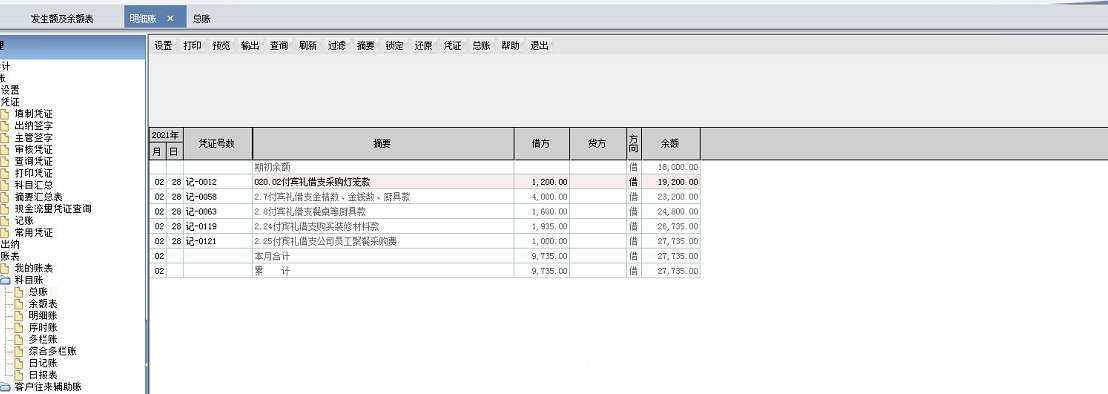Click the 退出 toolbar button
The height and width of the screenshot is (394, 1108).
click(539, 46)
